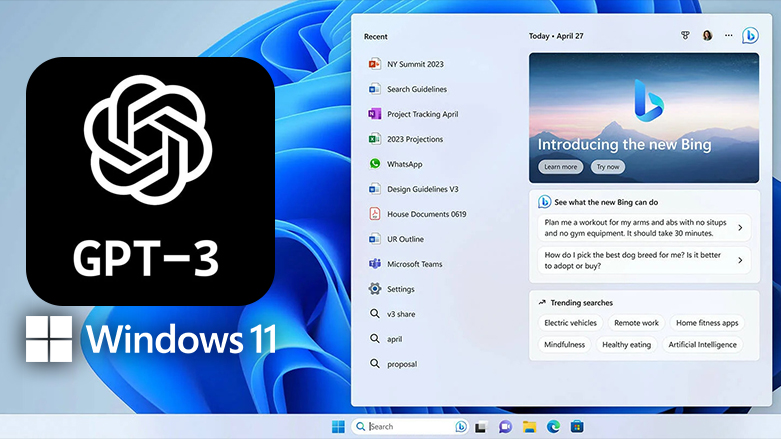Click the Settings gear icon in Recent list
Image resolution: width=781 pixels, height=439 pixels.
pos(375,289)
